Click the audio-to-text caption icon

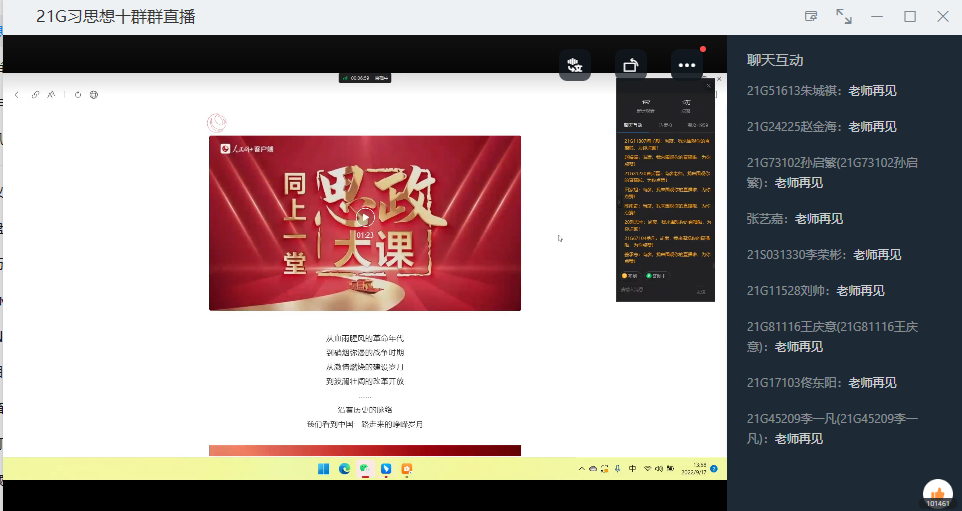click(x=575, y=66)
